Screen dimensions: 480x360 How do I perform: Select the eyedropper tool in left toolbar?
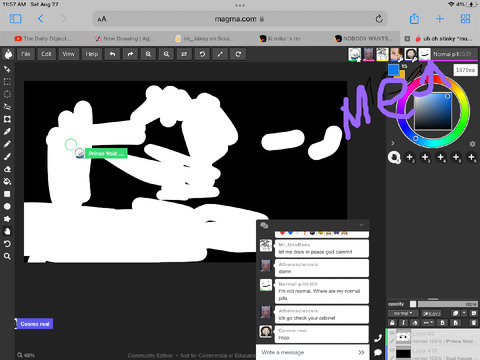pos(7,132)
